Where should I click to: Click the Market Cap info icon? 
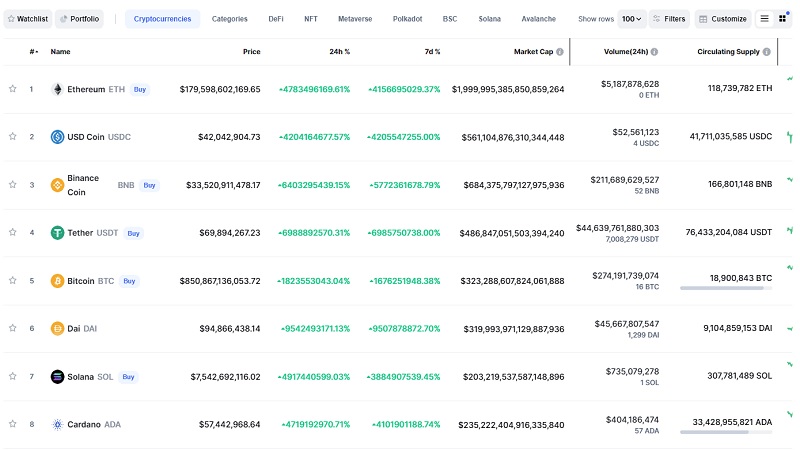tap(560, 52)
